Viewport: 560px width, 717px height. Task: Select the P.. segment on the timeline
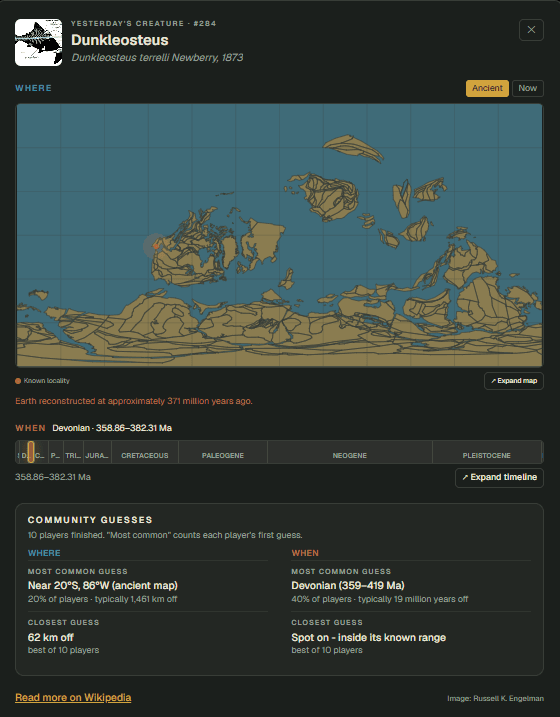tap(55, 452)
